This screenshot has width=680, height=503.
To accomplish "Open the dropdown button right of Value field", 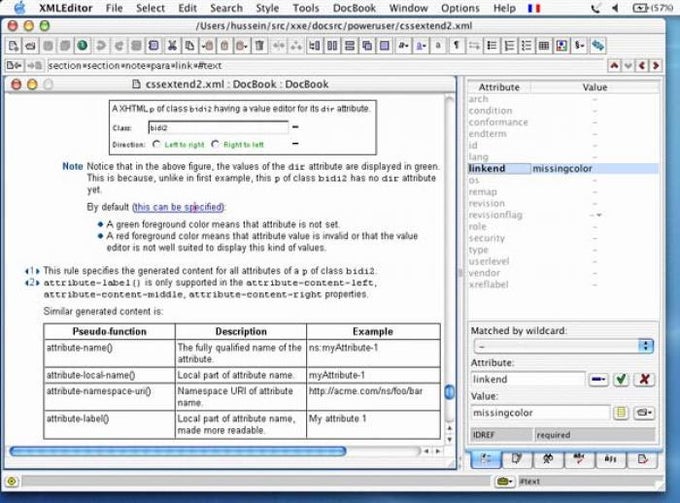I will 644,412.
